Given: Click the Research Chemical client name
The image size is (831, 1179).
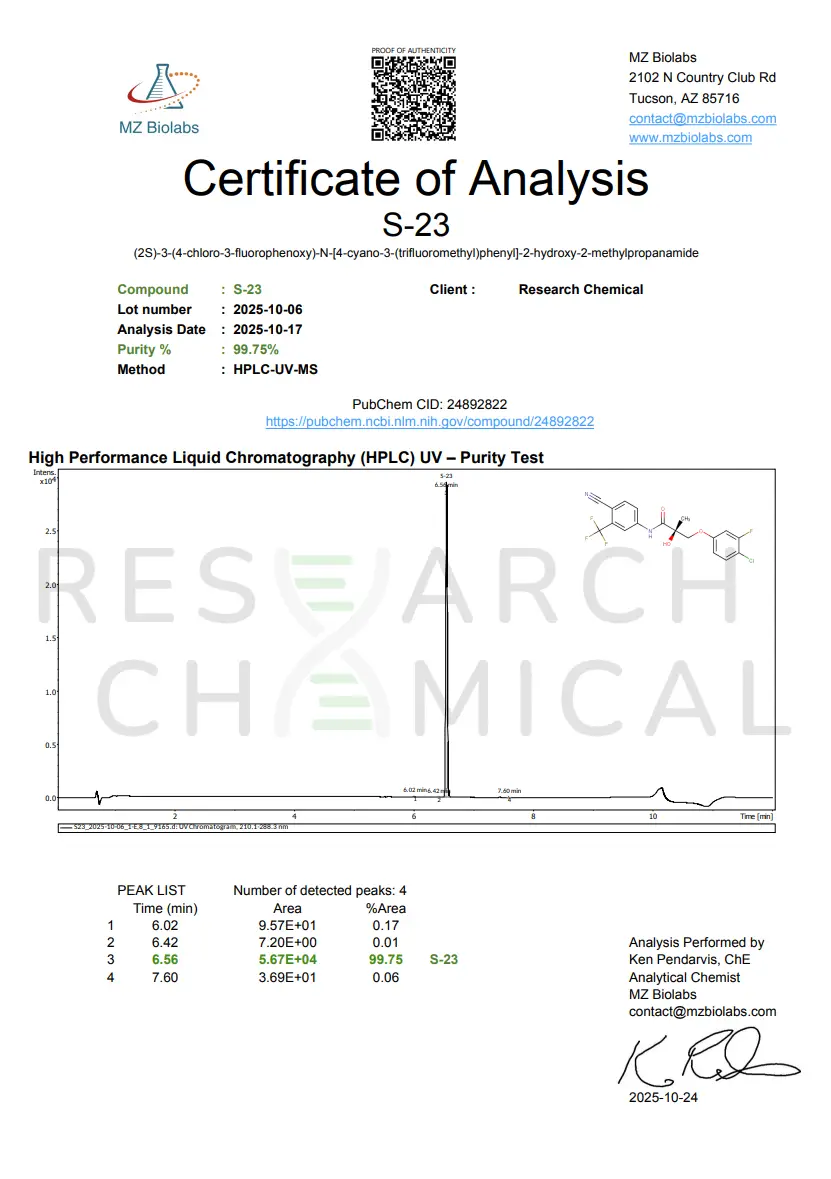Looking at the screenshot, I should click(580, 289).
